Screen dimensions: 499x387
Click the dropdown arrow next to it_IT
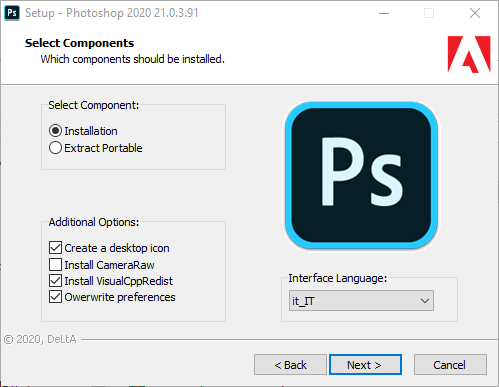pyautogui.click(x=425, y=301)
